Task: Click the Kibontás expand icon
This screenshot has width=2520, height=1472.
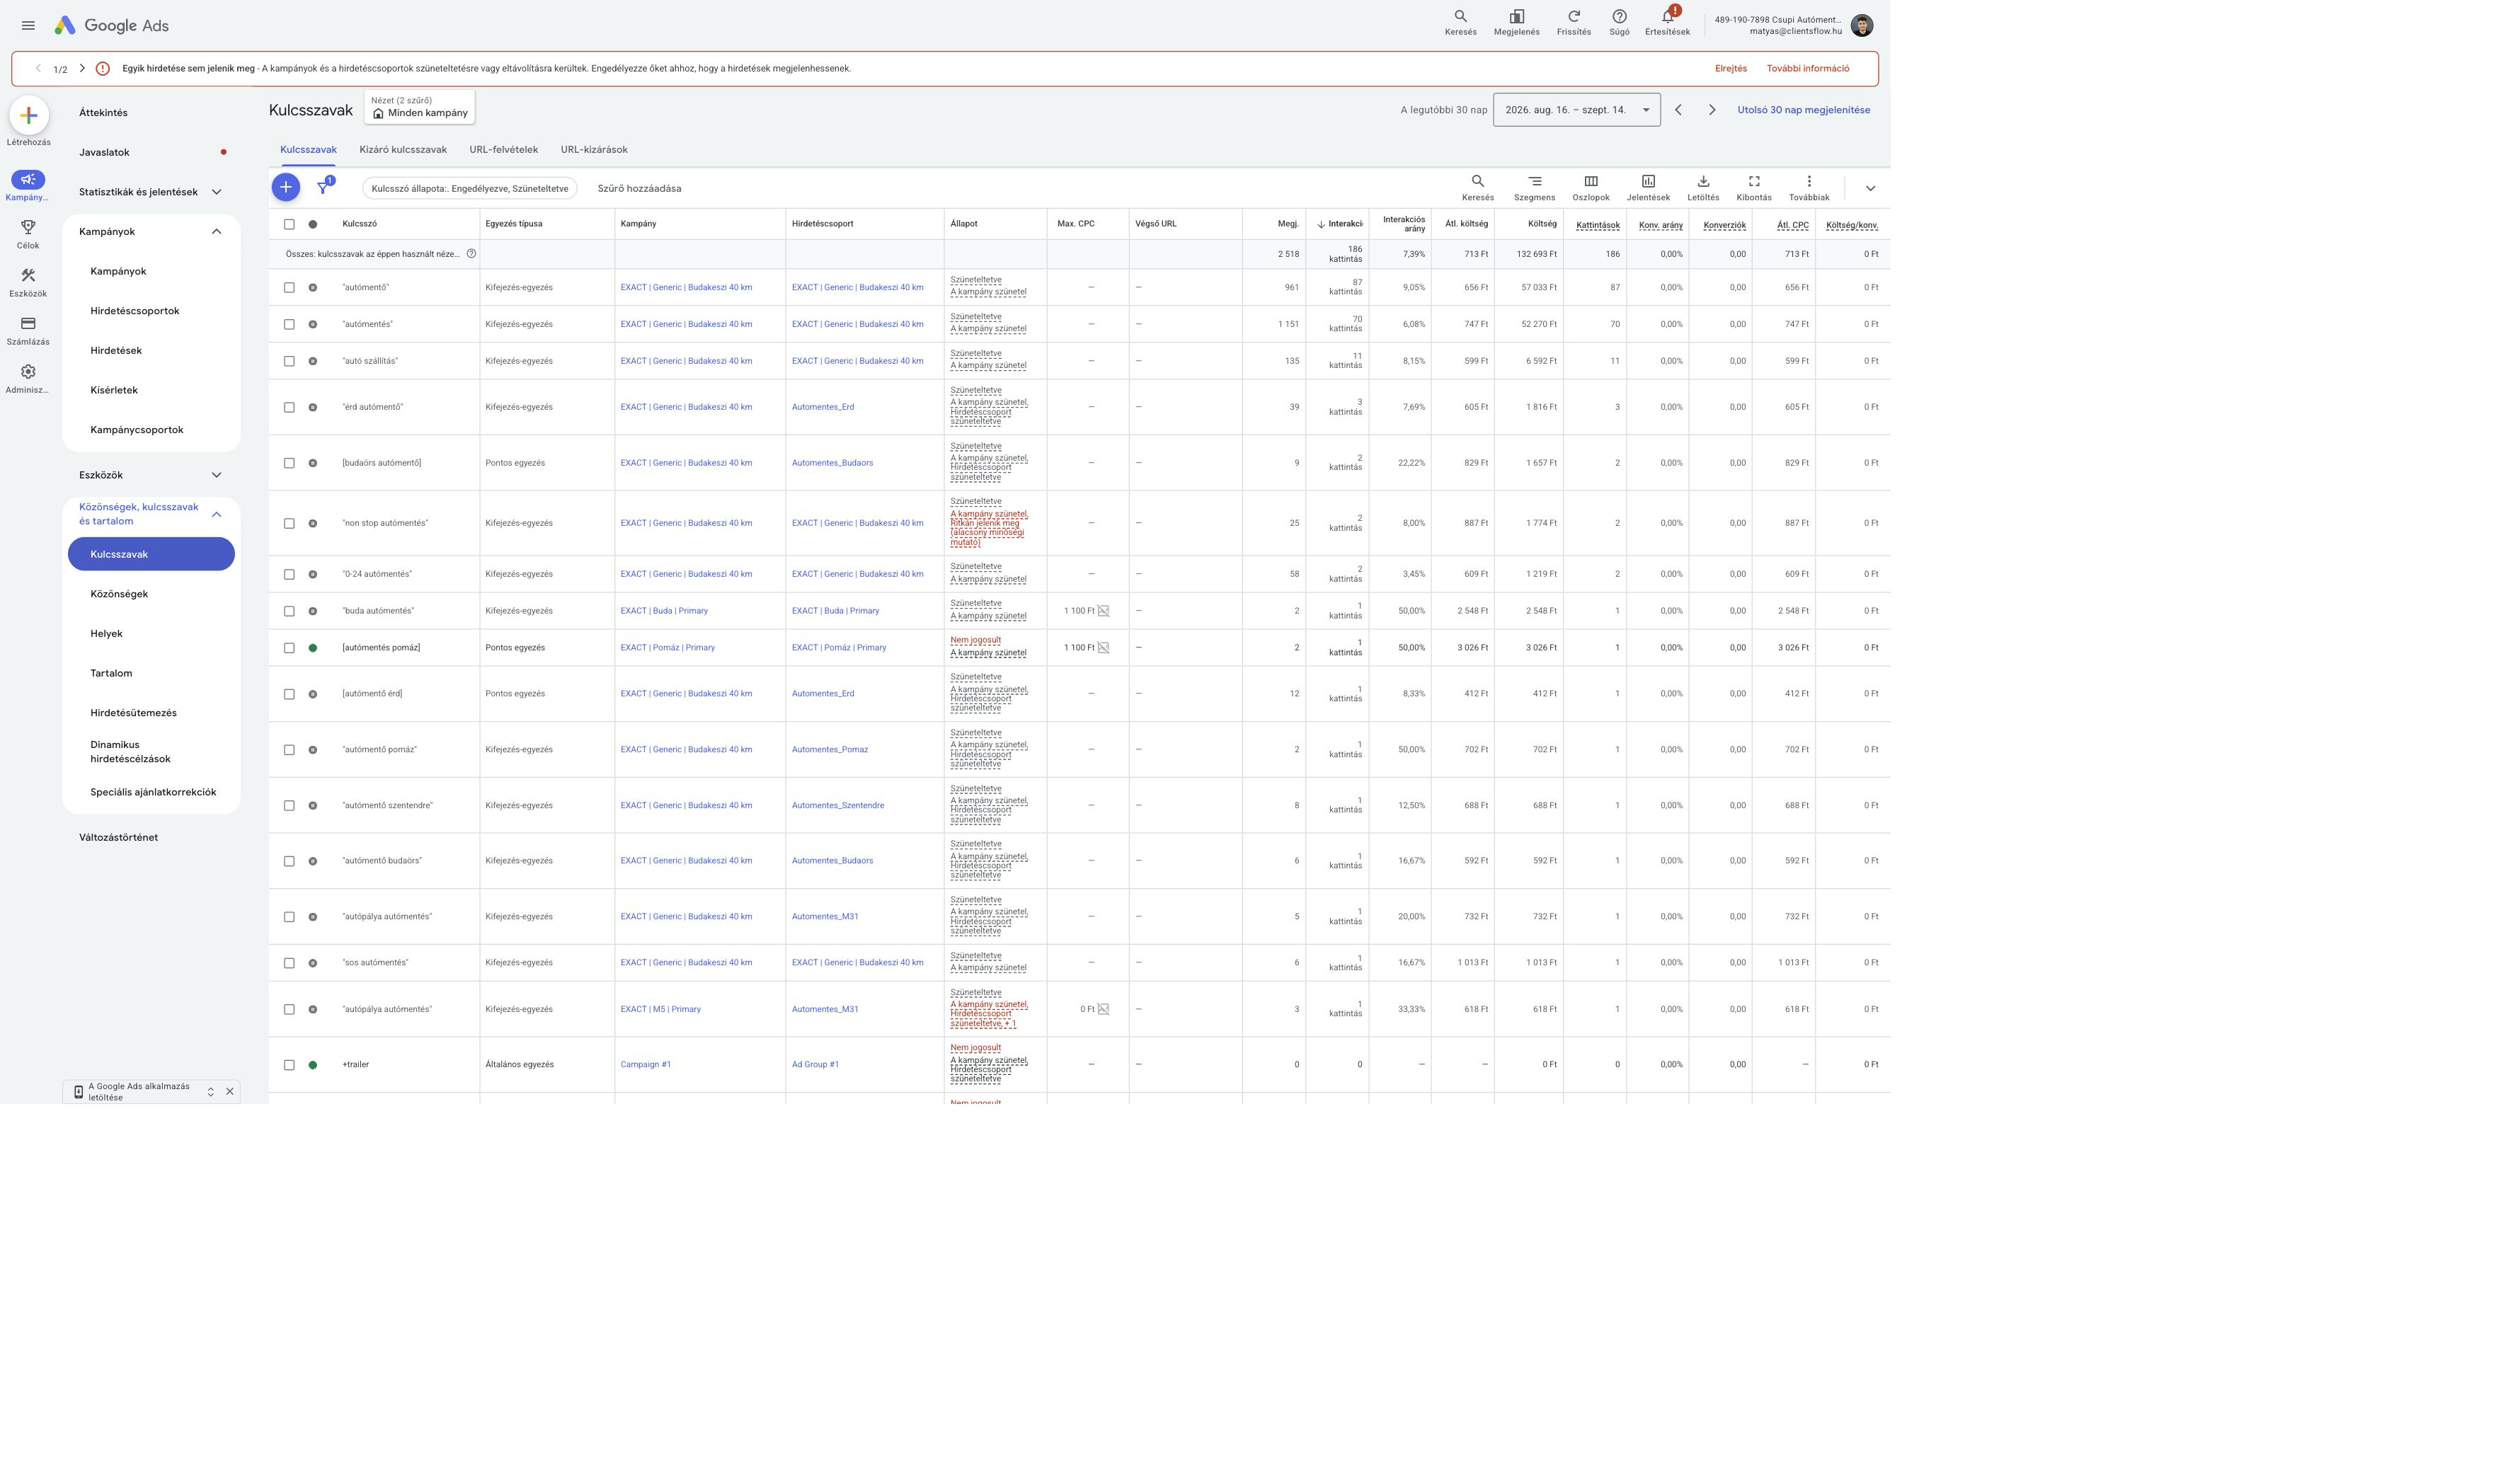Action: point(1753,187)
